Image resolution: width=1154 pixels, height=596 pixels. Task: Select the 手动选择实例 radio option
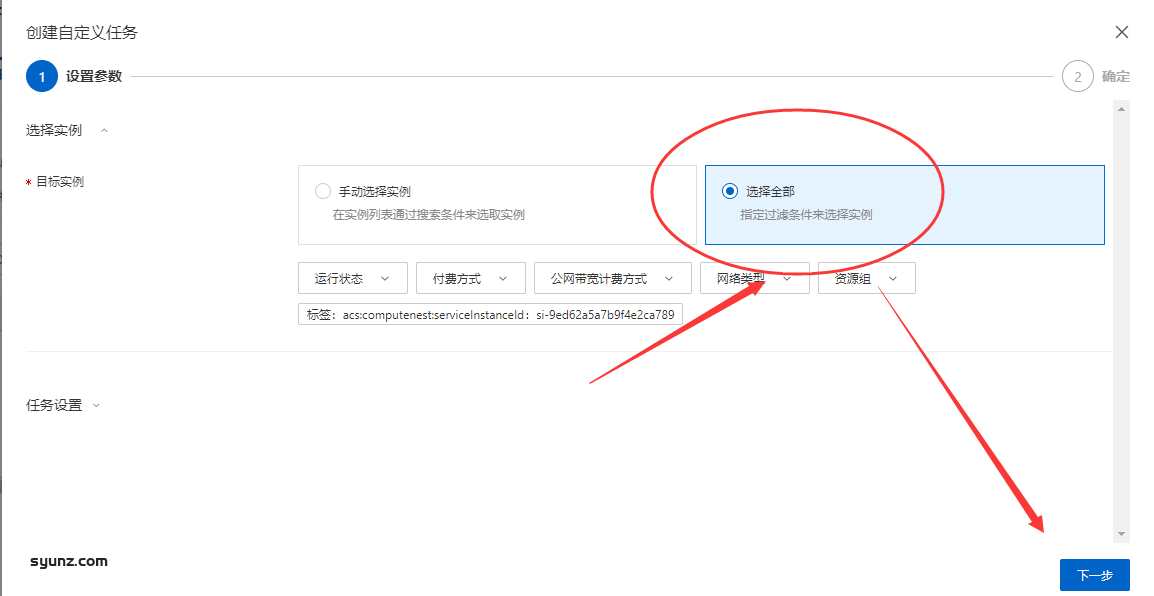322,191
